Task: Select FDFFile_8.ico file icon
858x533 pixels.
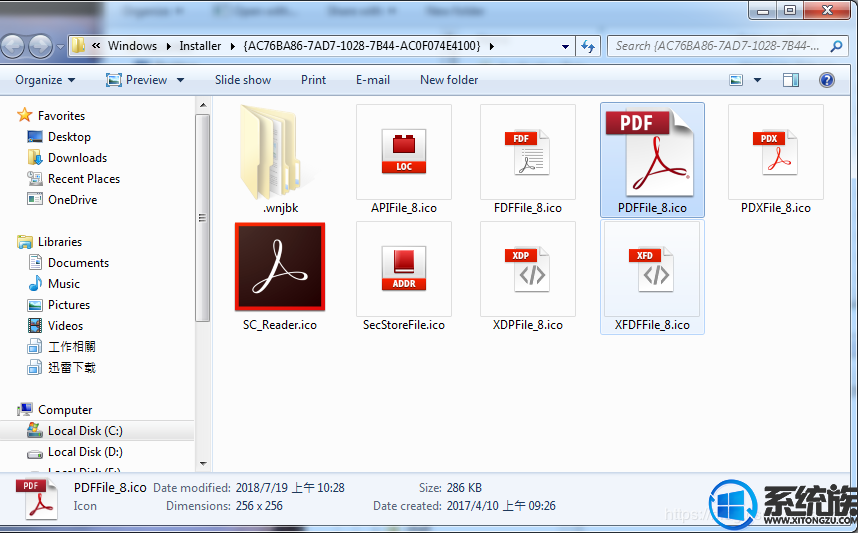Action: [x=527, y=152]
